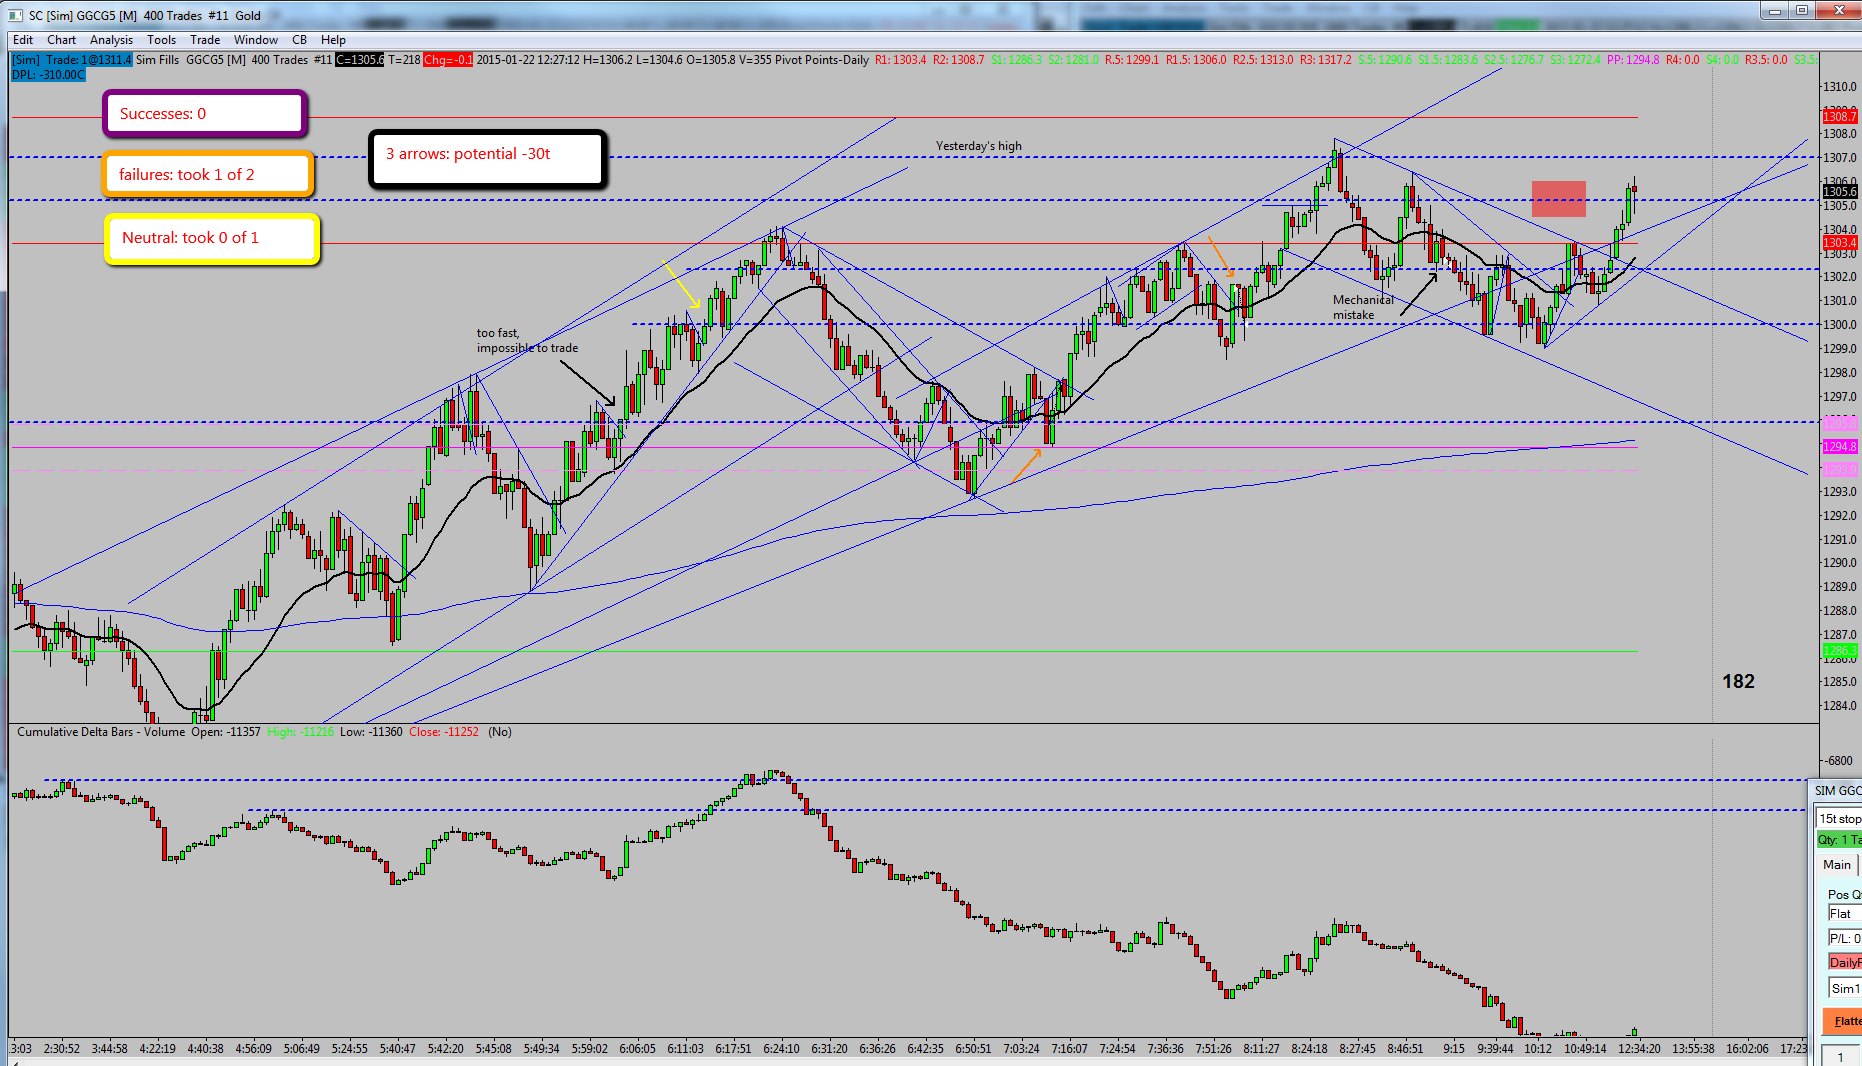The image size is (1862, 1066).
Task: Select the 'Successes: 0' annotation box
Action: pos(204,114)
